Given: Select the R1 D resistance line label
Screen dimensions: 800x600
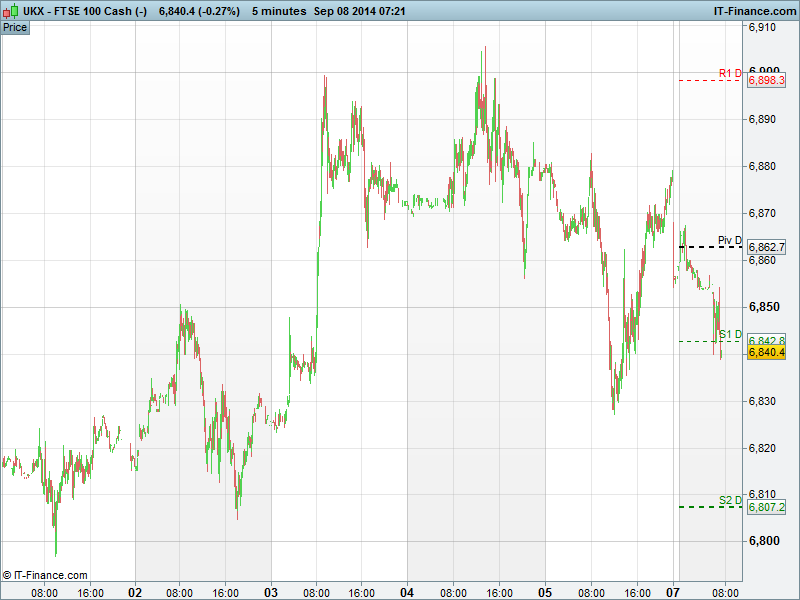Looking at the screenshot, I should (730, 73).
